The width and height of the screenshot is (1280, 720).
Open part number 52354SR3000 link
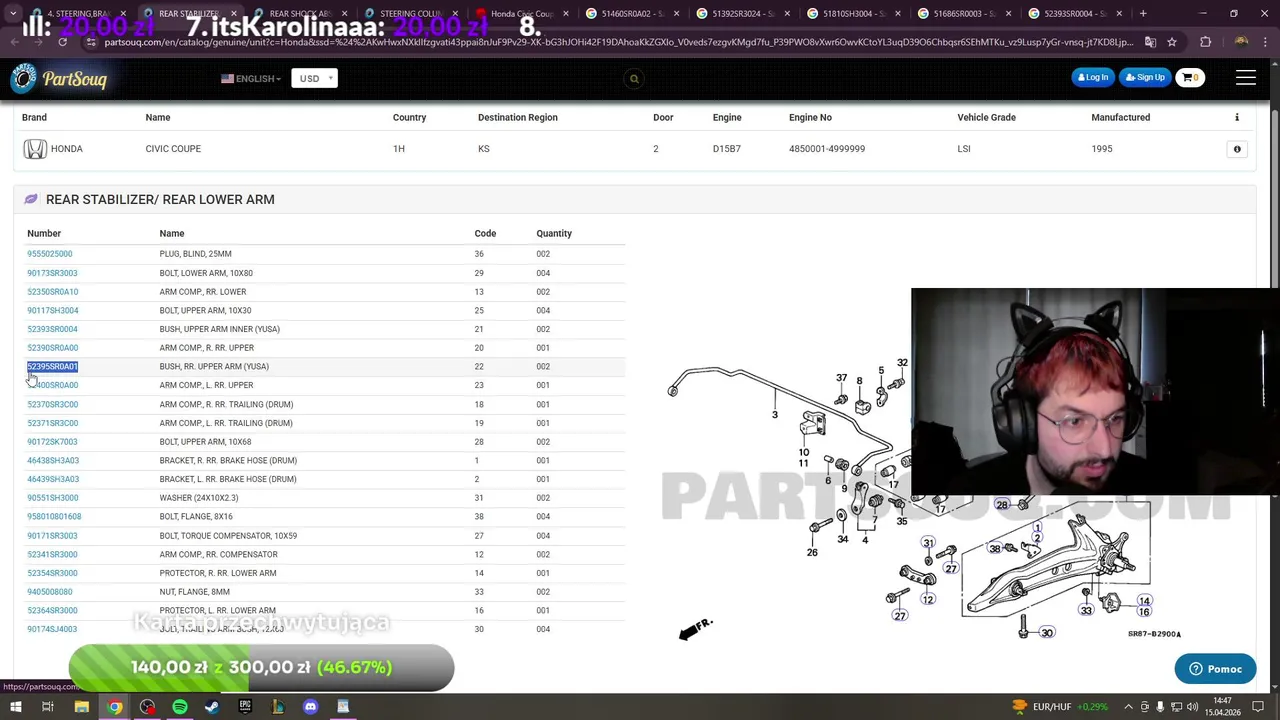click(52, 573)
